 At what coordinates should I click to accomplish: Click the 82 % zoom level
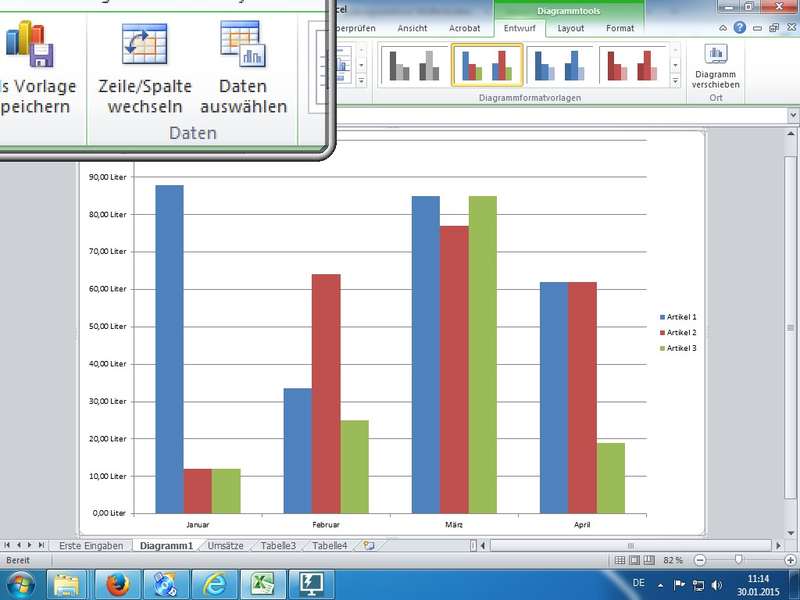point(672,560)
